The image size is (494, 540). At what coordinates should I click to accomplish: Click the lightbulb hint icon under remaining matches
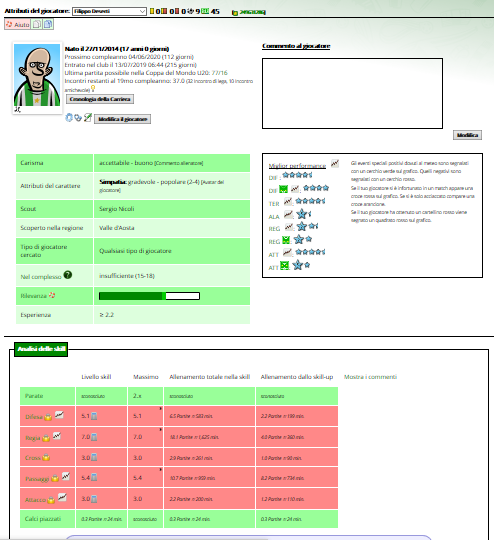tap(93, 89)
